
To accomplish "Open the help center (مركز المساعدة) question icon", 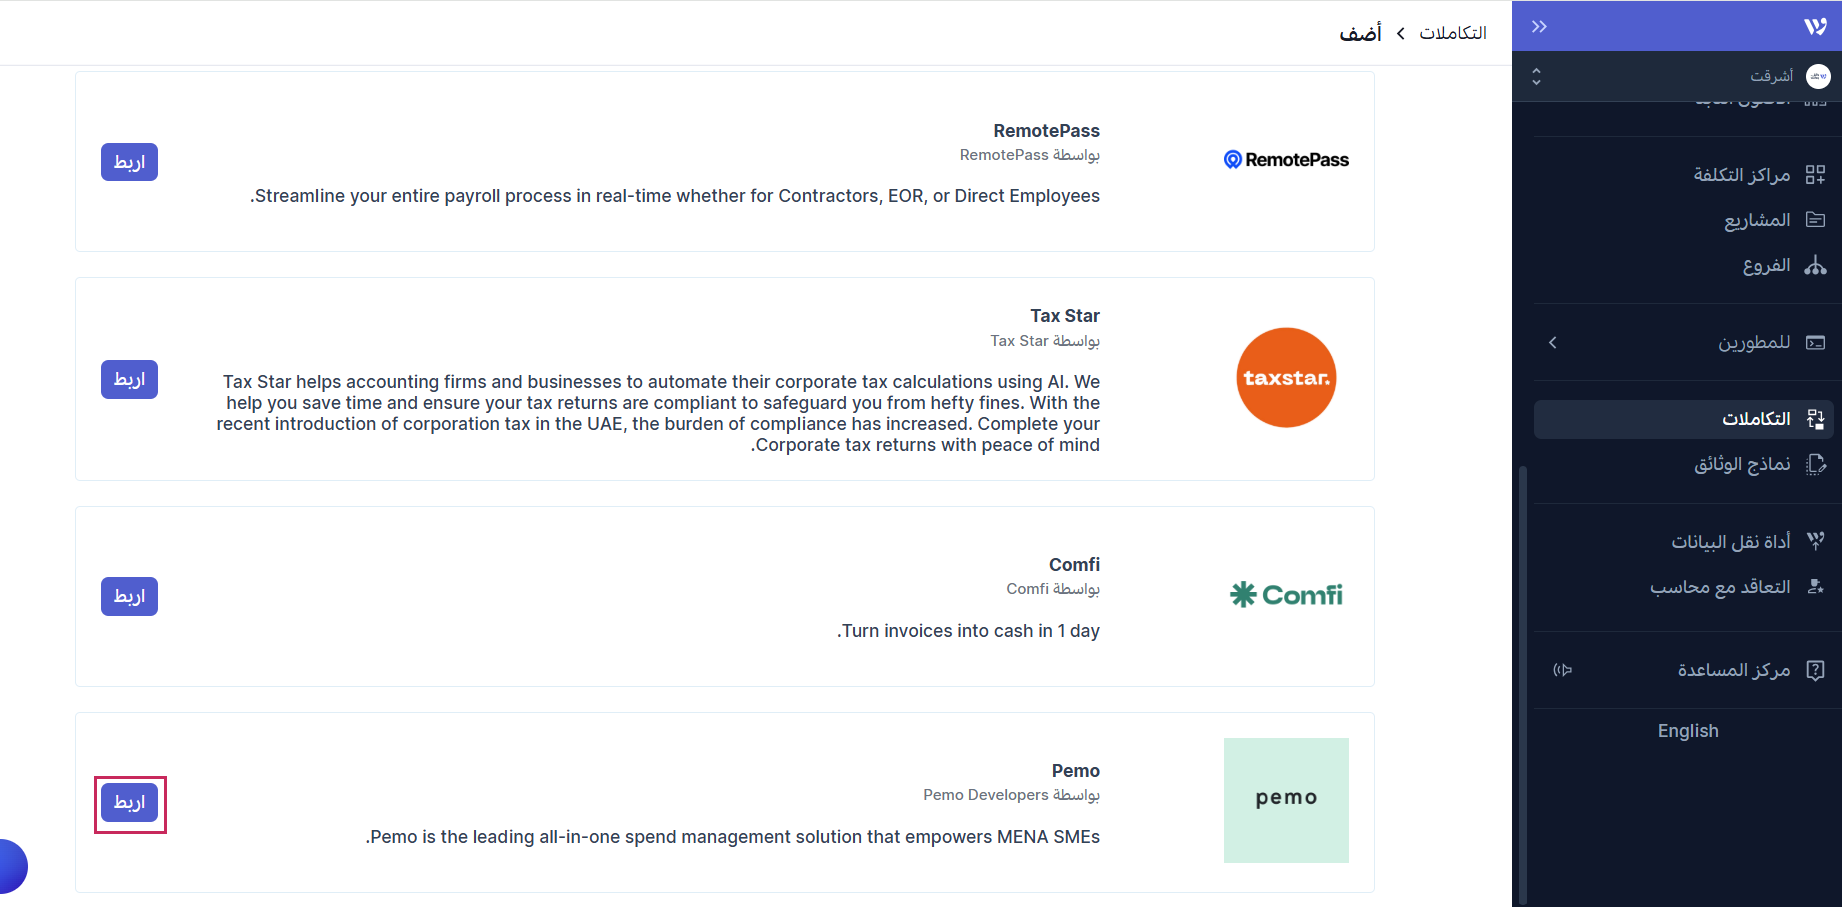I will 1815,670.
